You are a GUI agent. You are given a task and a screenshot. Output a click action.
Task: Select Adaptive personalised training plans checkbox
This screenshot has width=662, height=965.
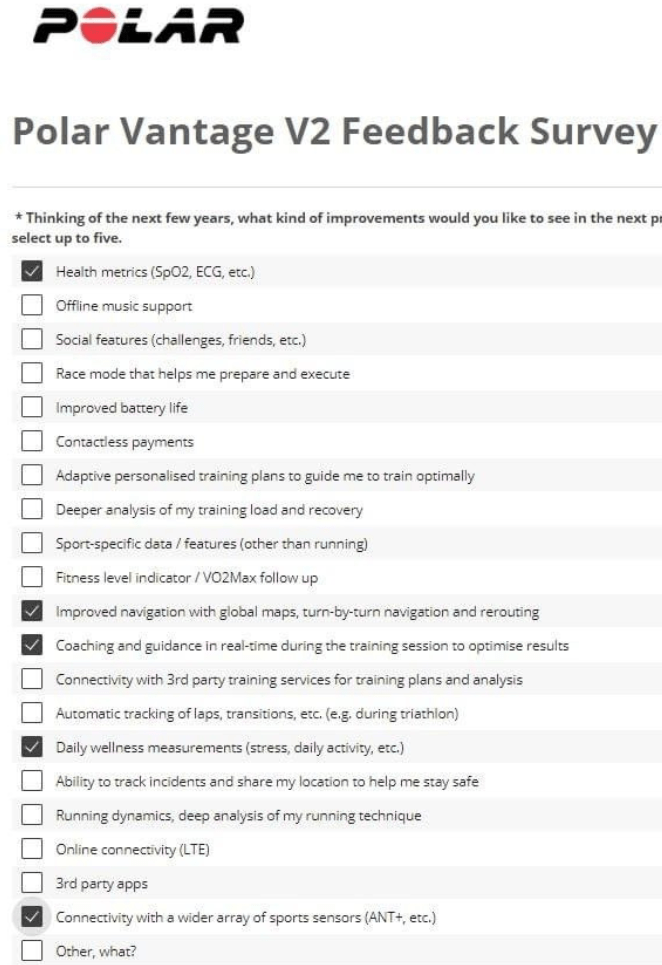[x=32, y=476]
